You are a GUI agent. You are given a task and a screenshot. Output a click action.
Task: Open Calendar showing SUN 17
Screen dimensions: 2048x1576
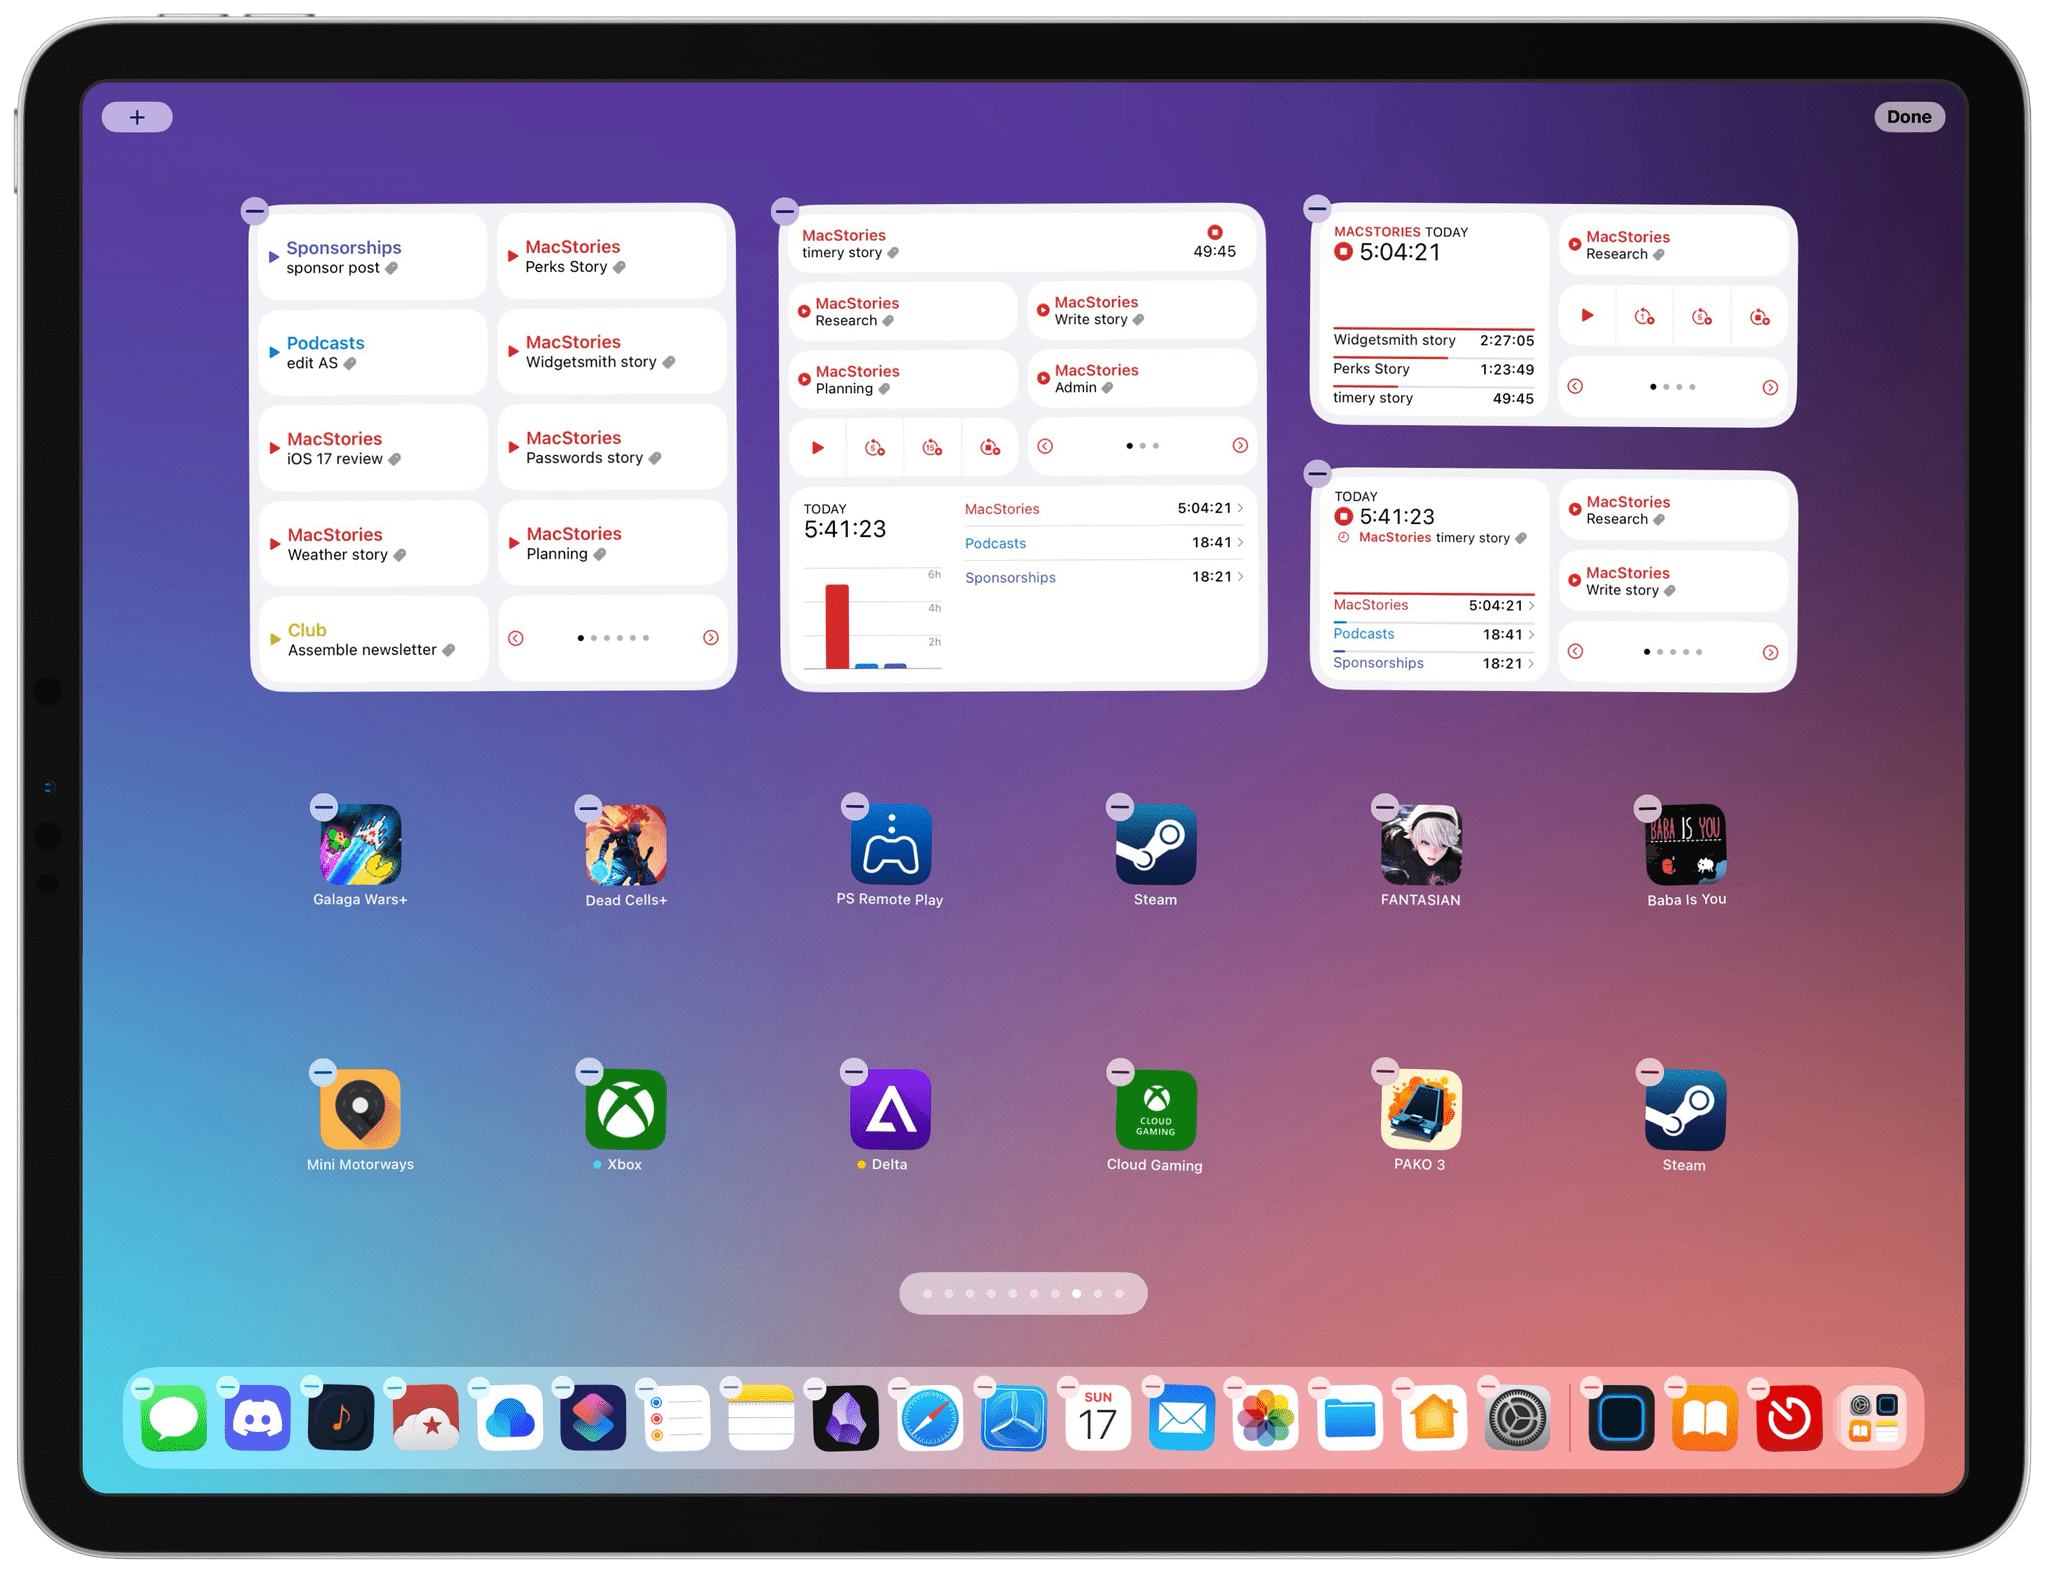coord(1098,1418)
